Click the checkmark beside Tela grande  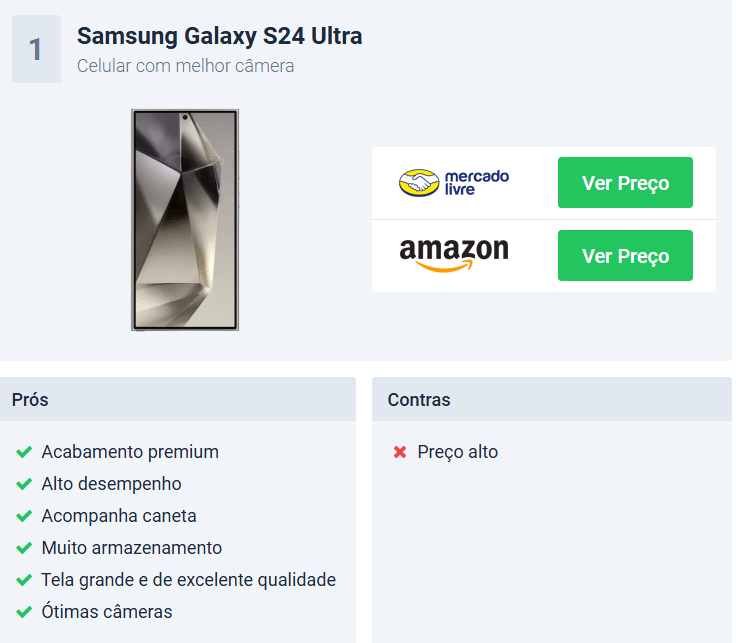pos(24,580)
